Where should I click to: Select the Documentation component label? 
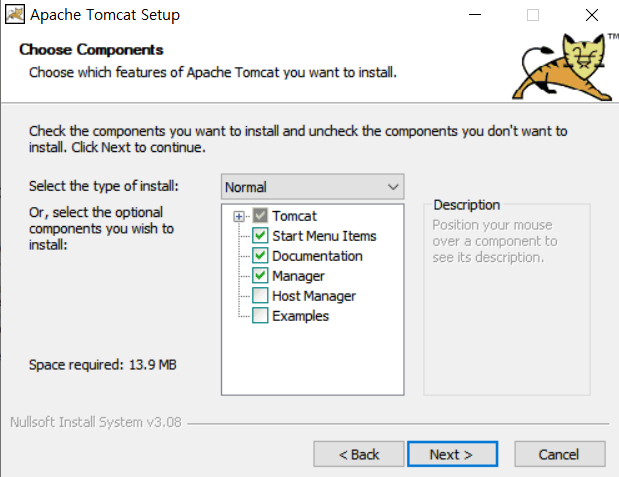(x=317, y=256)
